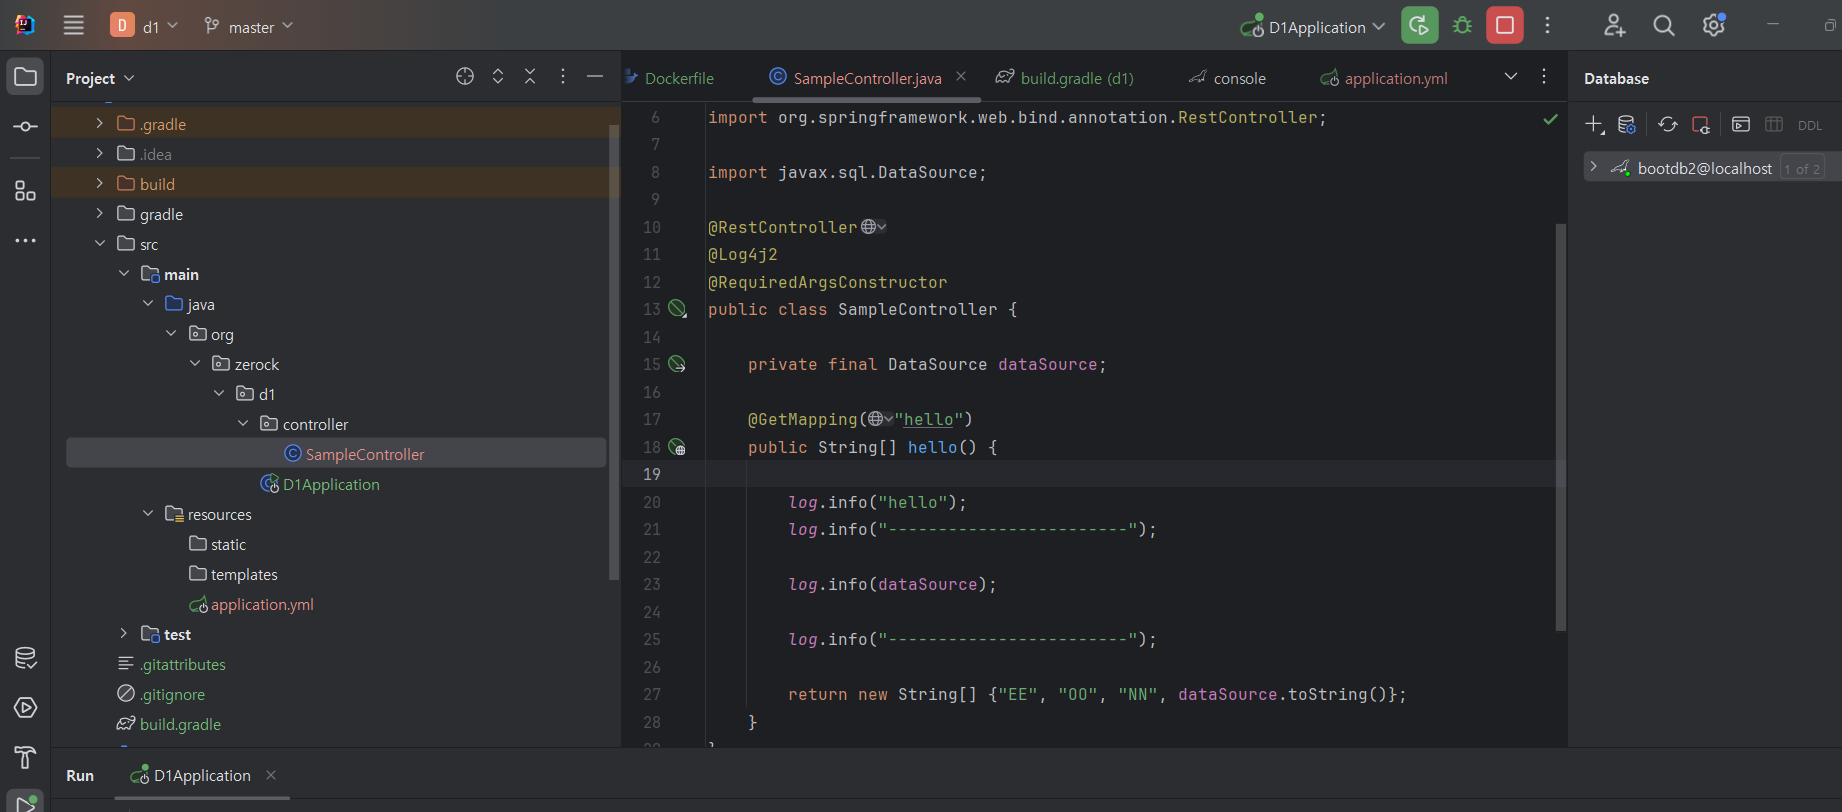Image resolution: width=1842 pixels, height=812 pixels.
Task: Expand the bootdb2@localhost data source
Action: [1593, 167]
